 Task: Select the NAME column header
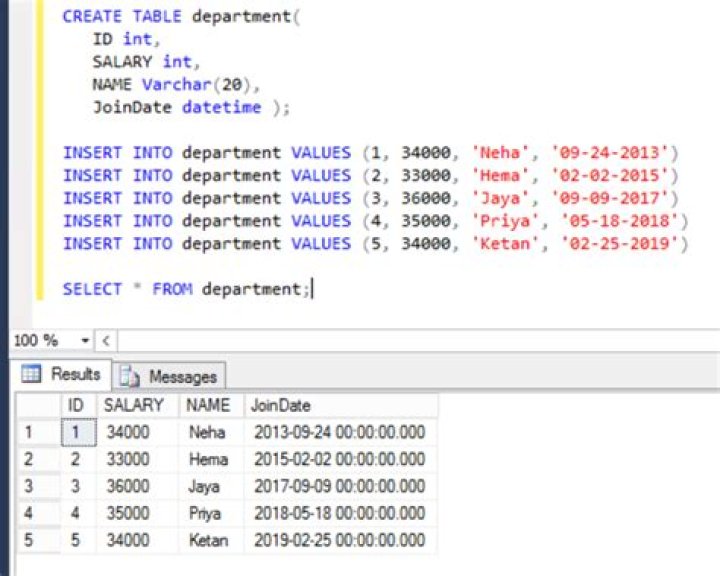pos(209,405)
